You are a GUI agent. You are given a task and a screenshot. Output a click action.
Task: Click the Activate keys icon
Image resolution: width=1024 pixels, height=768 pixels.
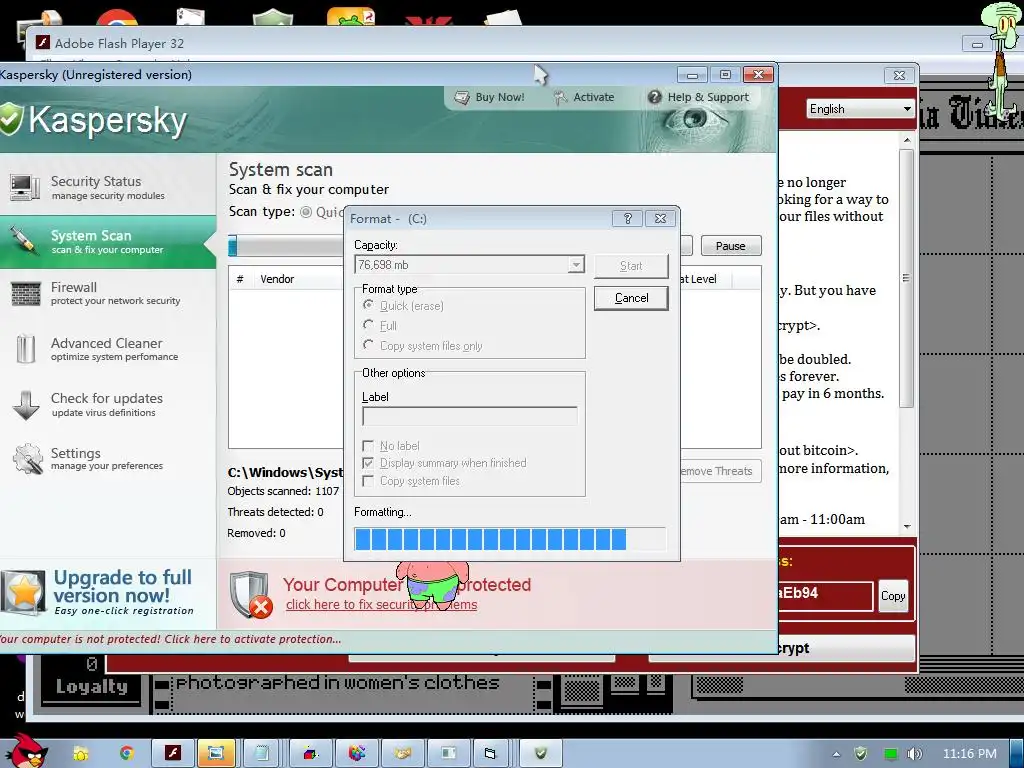click(x=560, y=97)
